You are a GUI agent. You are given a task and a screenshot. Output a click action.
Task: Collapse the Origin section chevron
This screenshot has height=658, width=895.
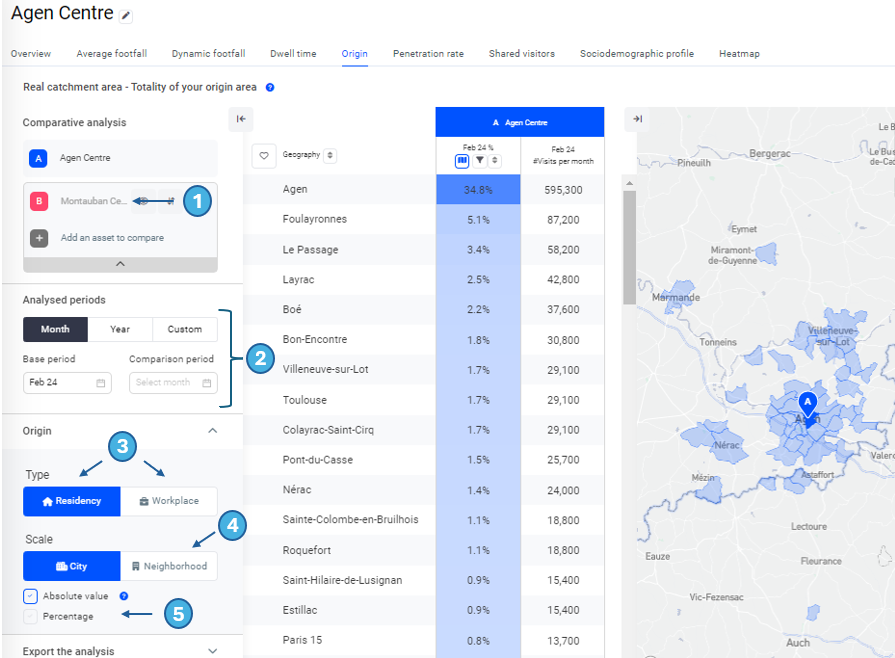pyautogui.click(x=212, y=431)
